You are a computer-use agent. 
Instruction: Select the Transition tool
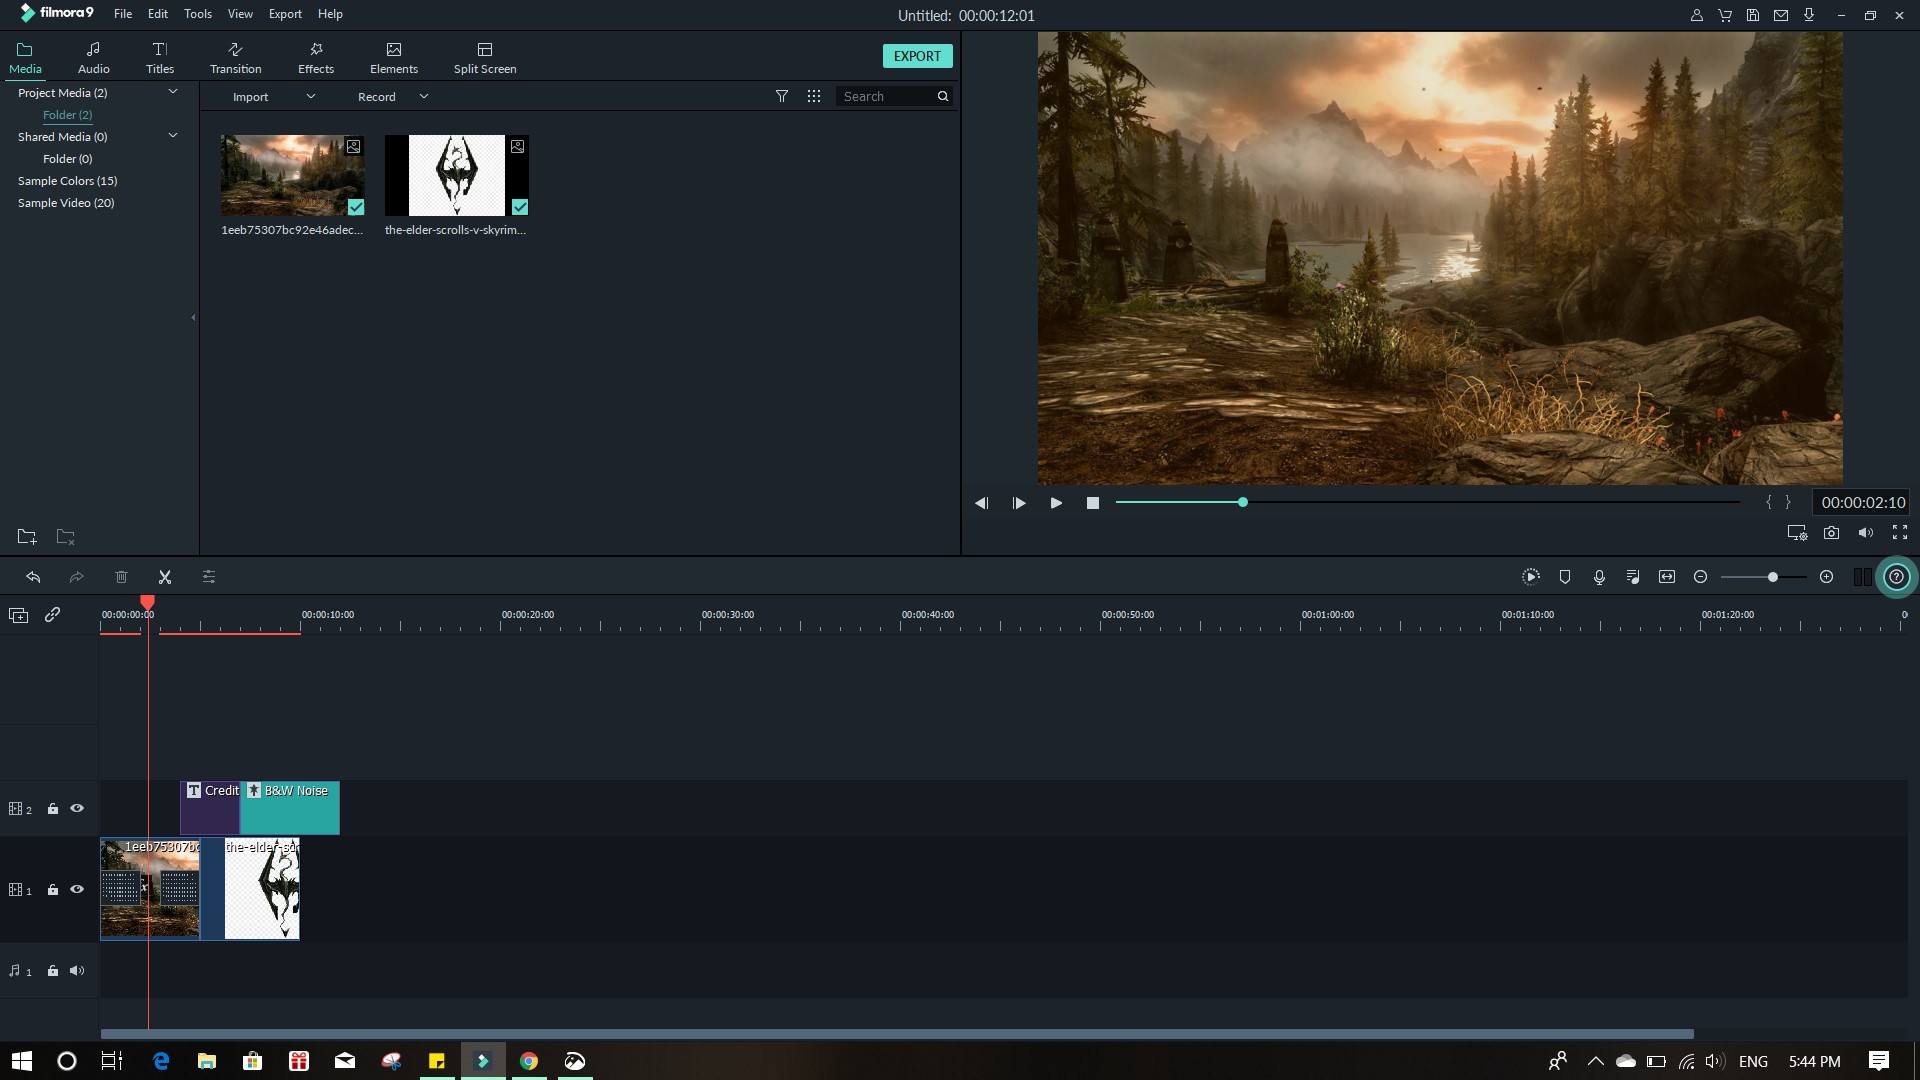pos(235,55)
